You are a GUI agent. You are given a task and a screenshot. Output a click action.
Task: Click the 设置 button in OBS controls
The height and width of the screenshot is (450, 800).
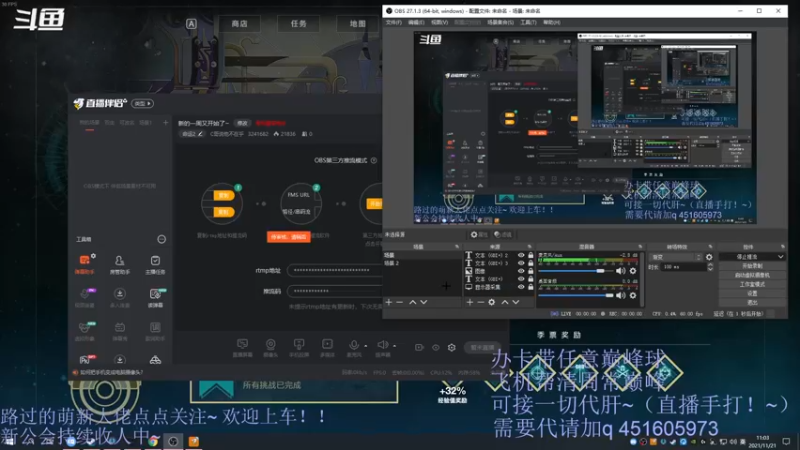pos(752,293)
